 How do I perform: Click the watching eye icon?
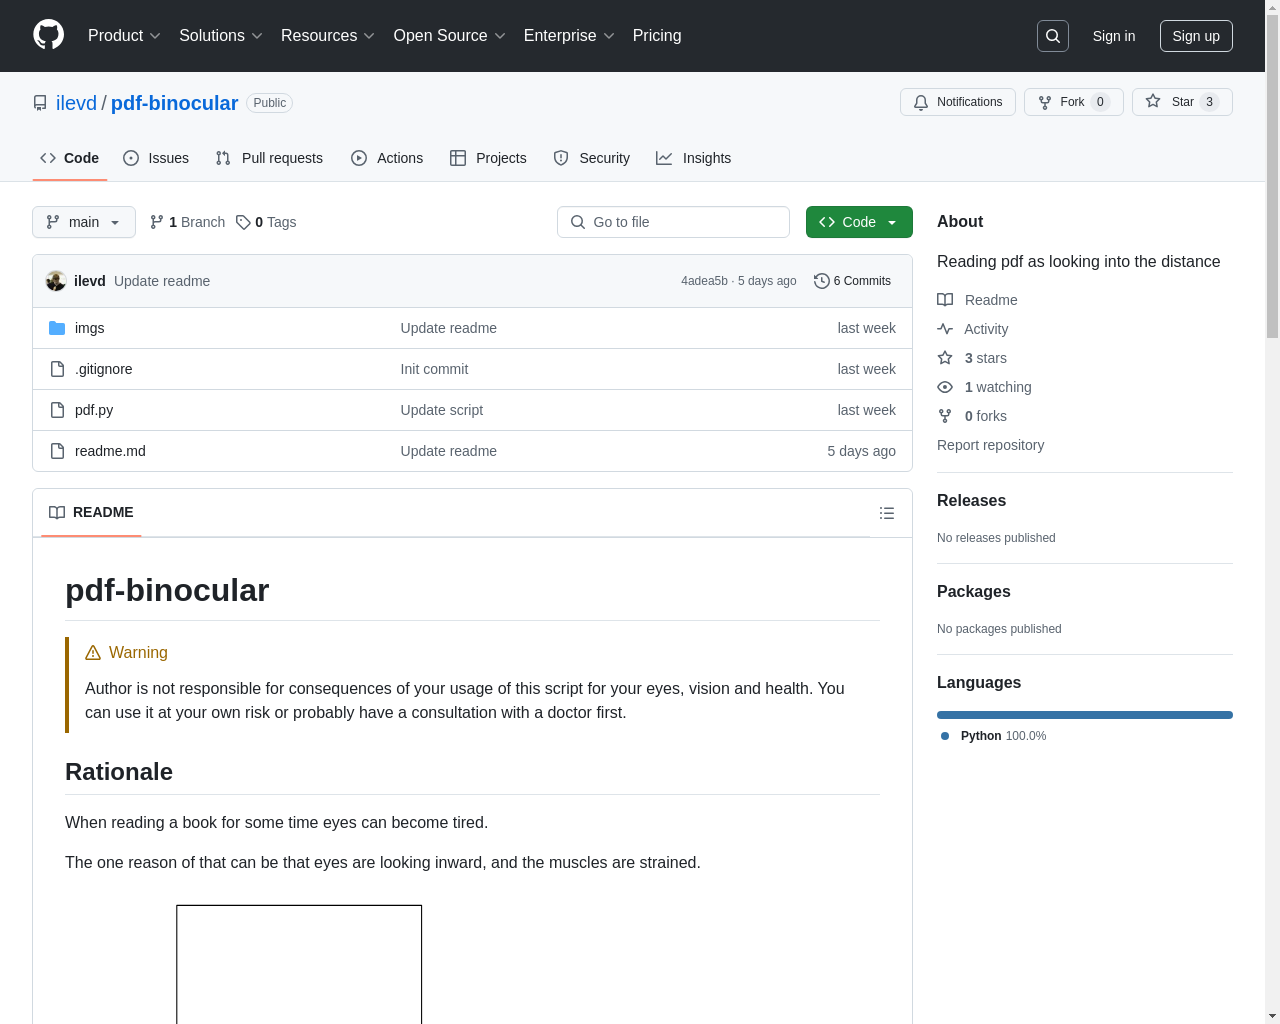(x=945, y=387)
